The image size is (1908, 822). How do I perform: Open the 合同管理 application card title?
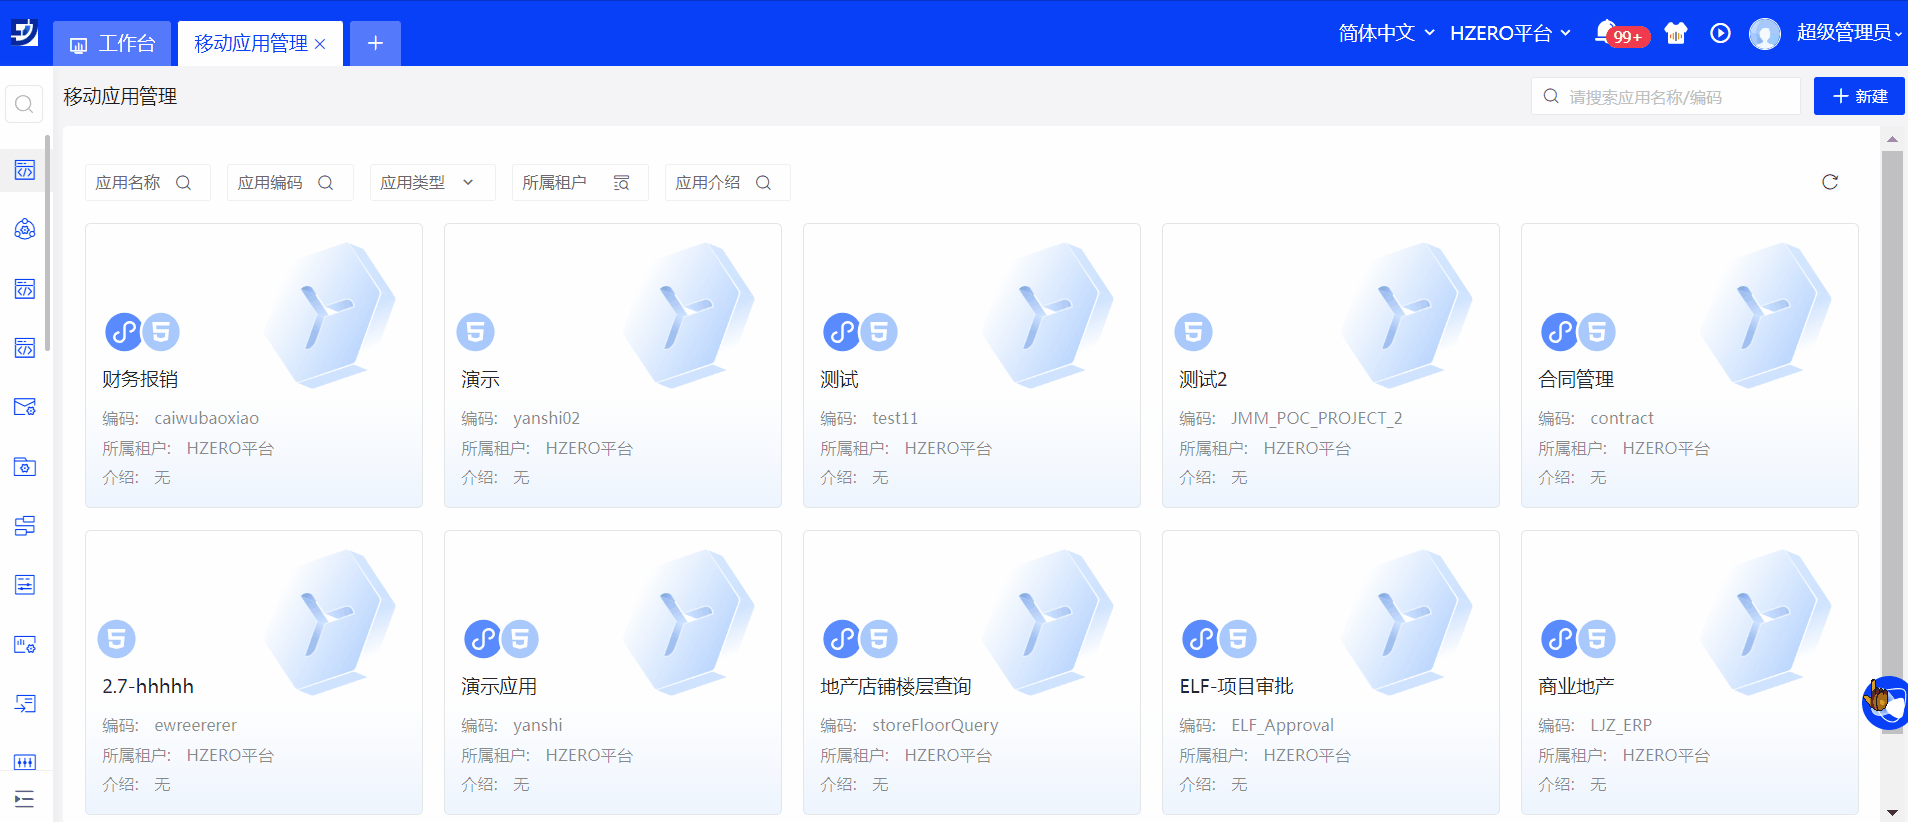[1576, 380]
